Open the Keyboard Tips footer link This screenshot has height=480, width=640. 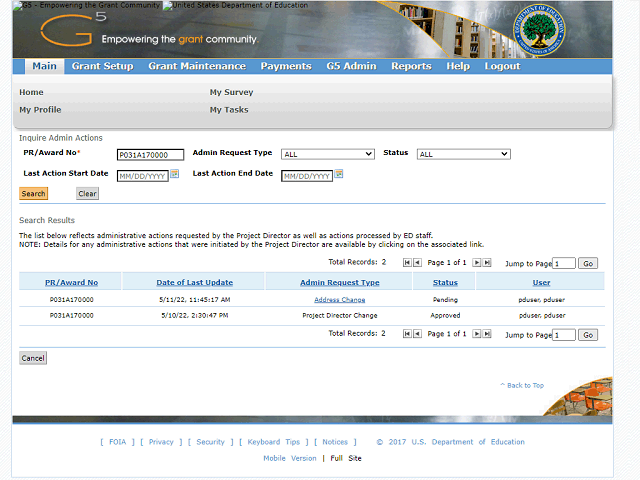273,442
